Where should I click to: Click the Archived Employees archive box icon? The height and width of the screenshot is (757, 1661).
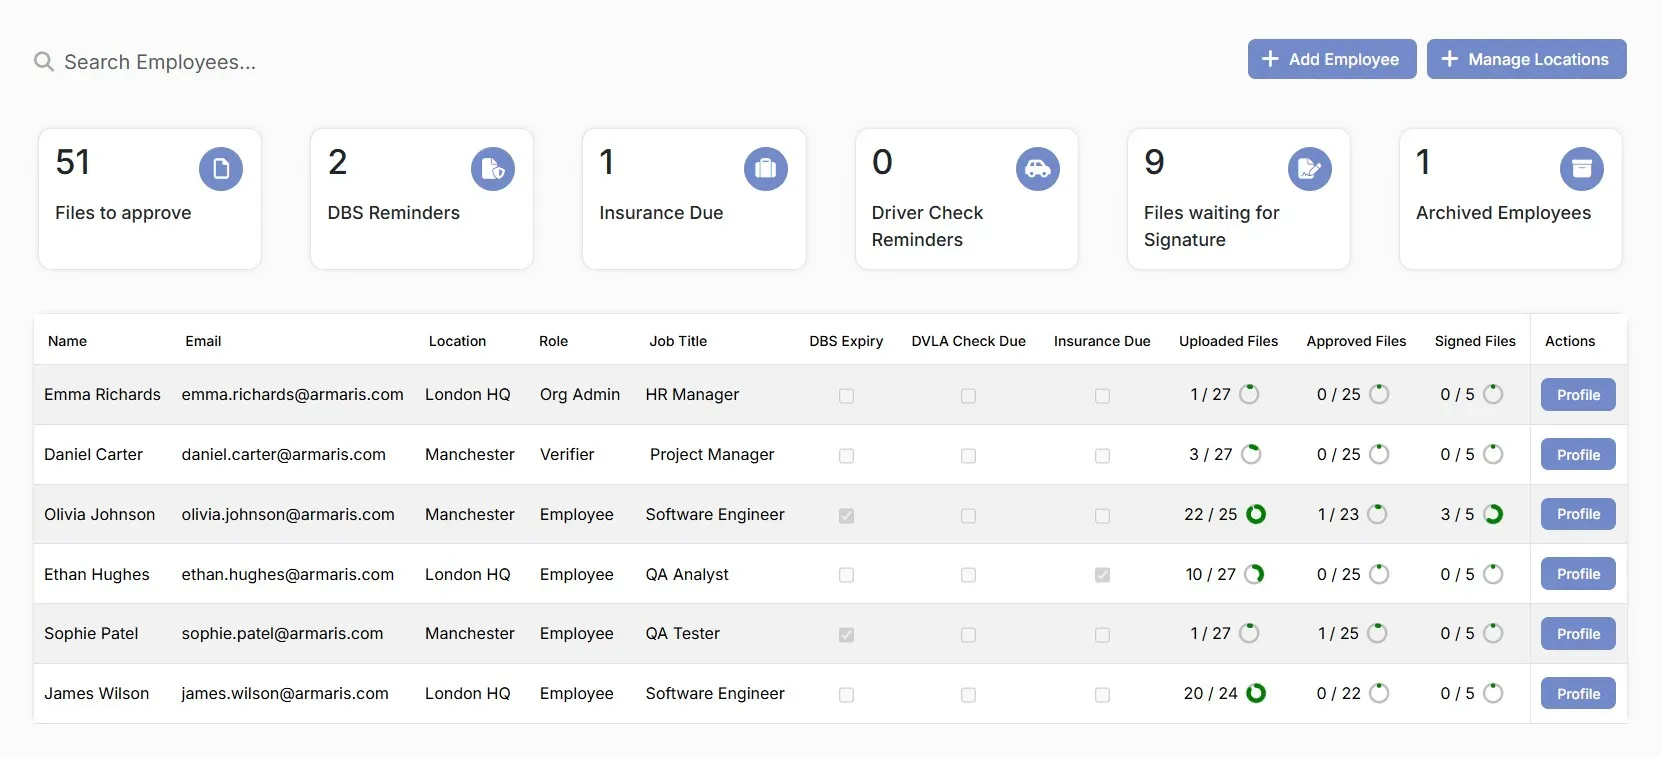pyautogui.click(x=1582, y=169)
